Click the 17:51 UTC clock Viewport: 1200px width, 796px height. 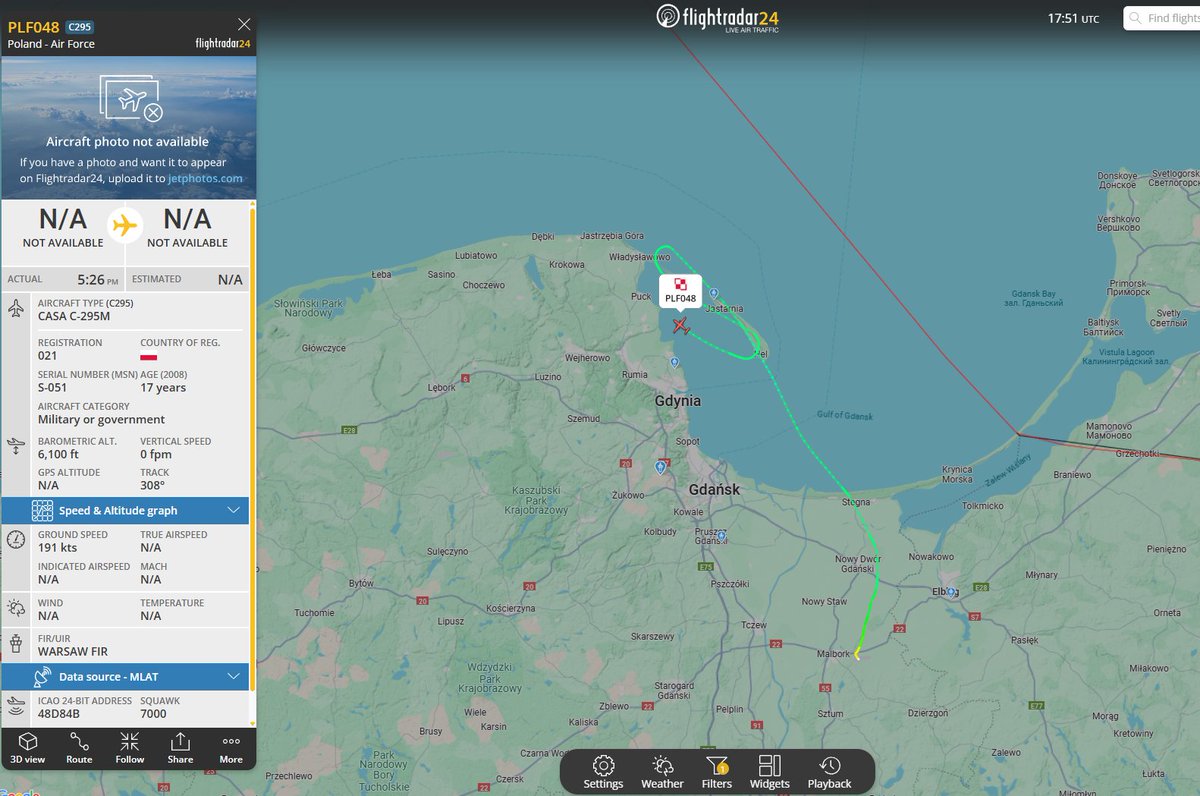pos(1073,19)
